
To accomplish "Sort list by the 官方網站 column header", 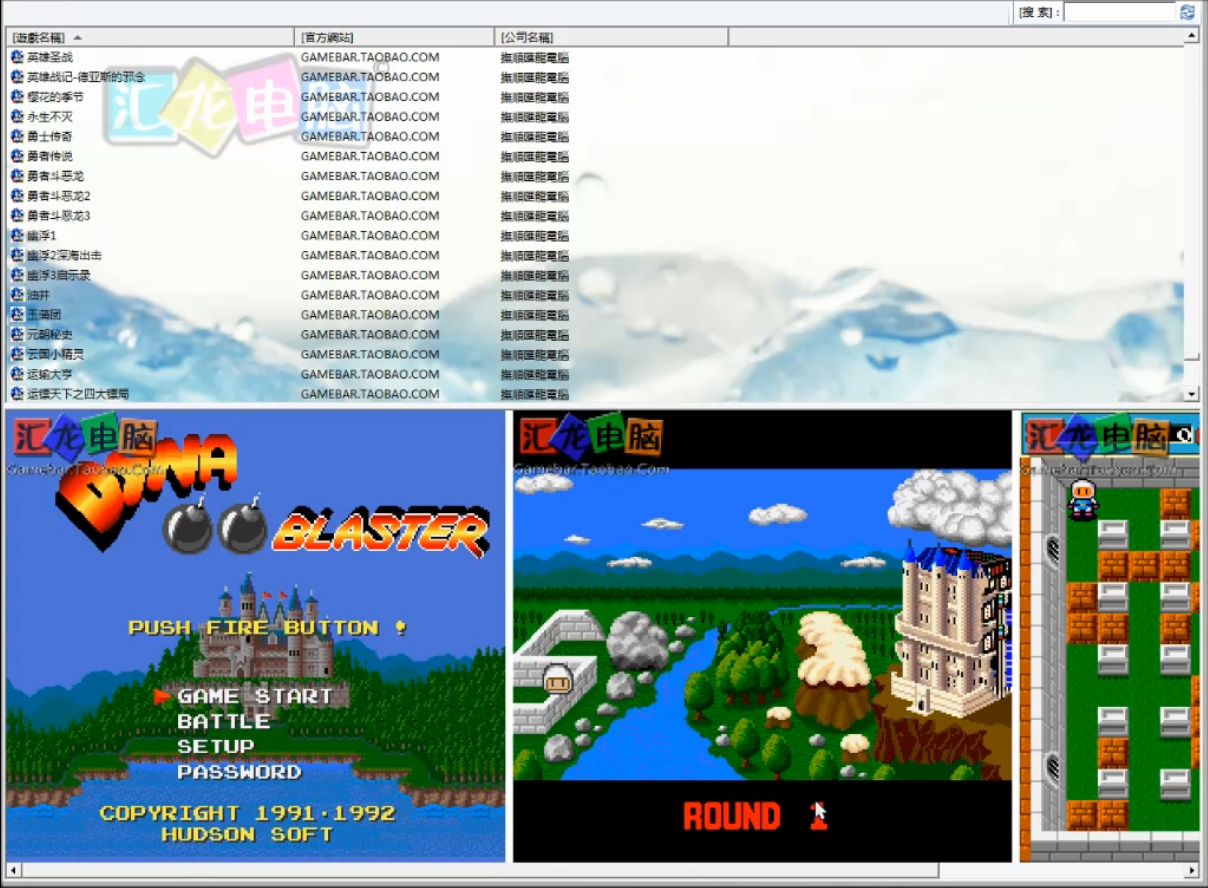I will pyautogui.click(x=394, y=37).
